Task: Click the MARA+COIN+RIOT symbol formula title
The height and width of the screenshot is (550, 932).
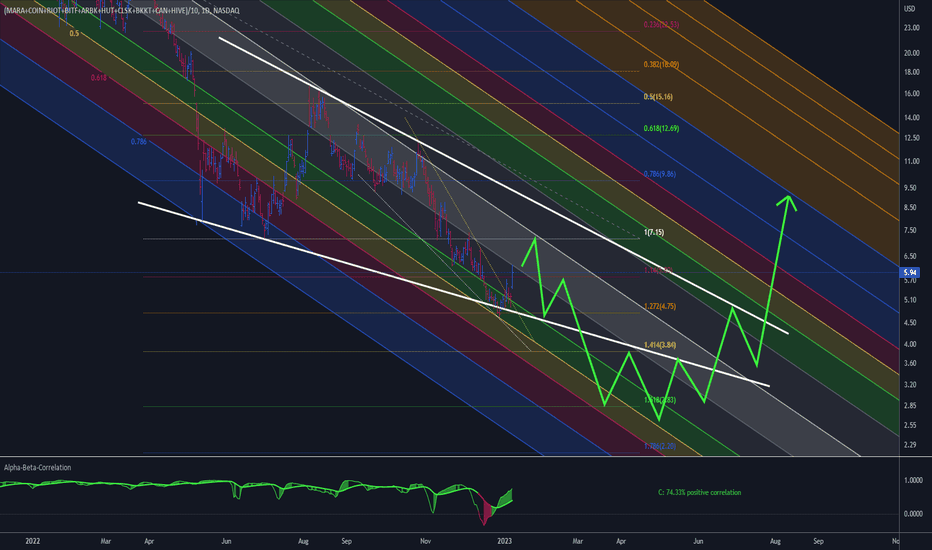Action: point(121,11)
